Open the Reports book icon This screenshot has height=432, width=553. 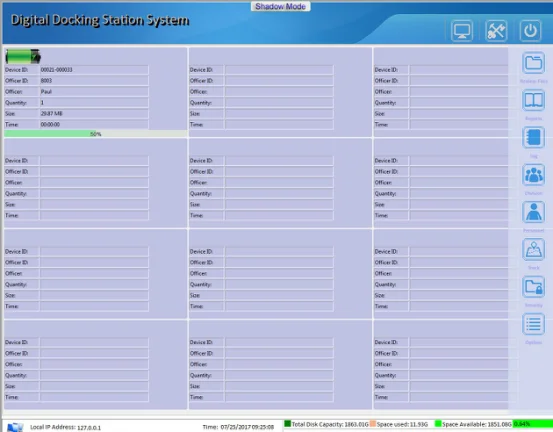tap(533, 100)
